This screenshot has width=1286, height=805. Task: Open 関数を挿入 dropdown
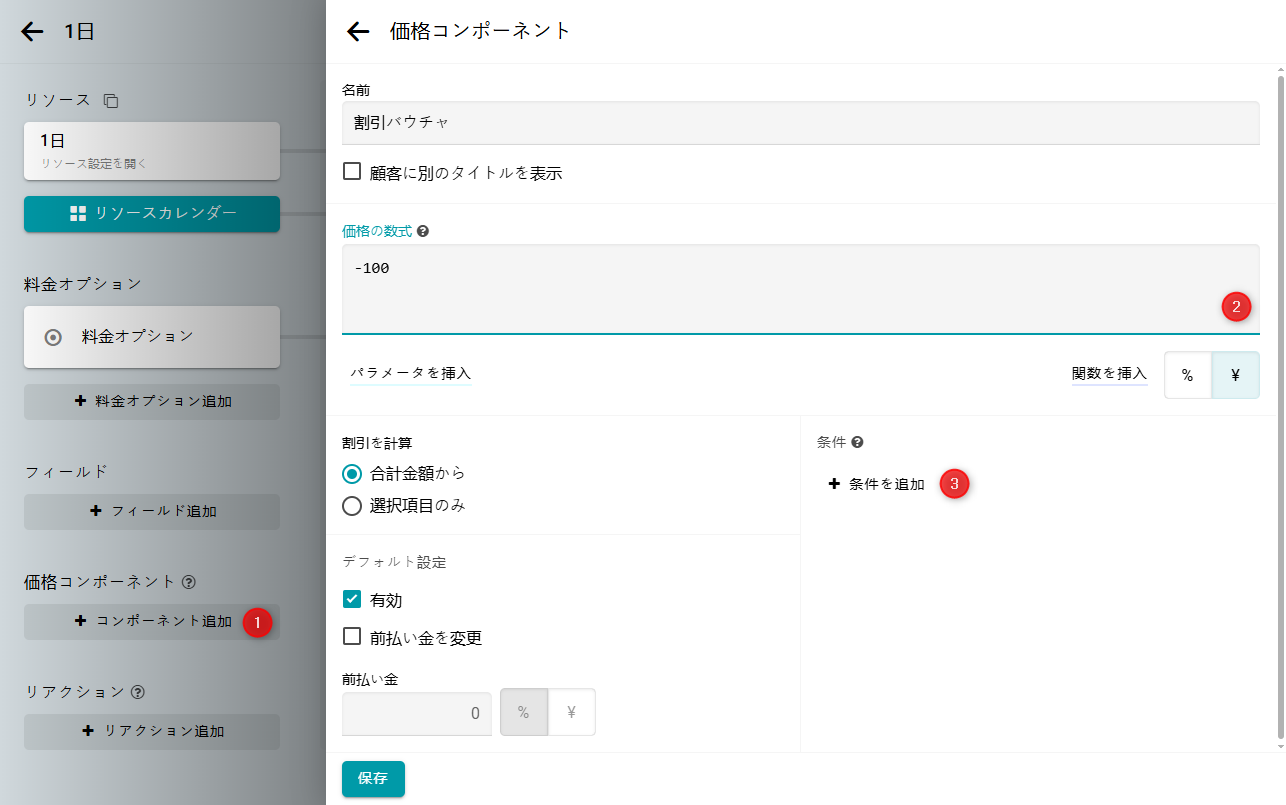pos(1109,374)
